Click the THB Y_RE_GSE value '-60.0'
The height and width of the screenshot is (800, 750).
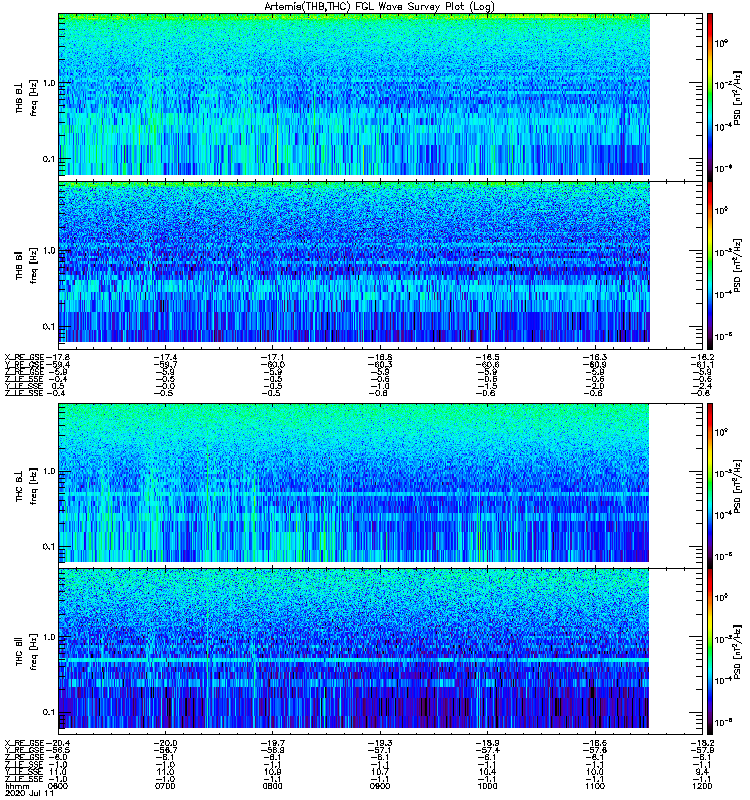pyautogui.click(x=272, y=365)
